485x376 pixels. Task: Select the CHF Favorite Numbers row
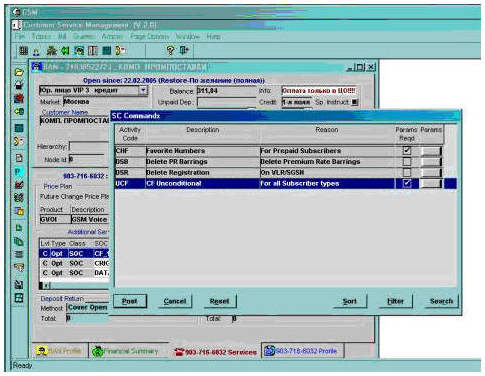coord(278,151)
